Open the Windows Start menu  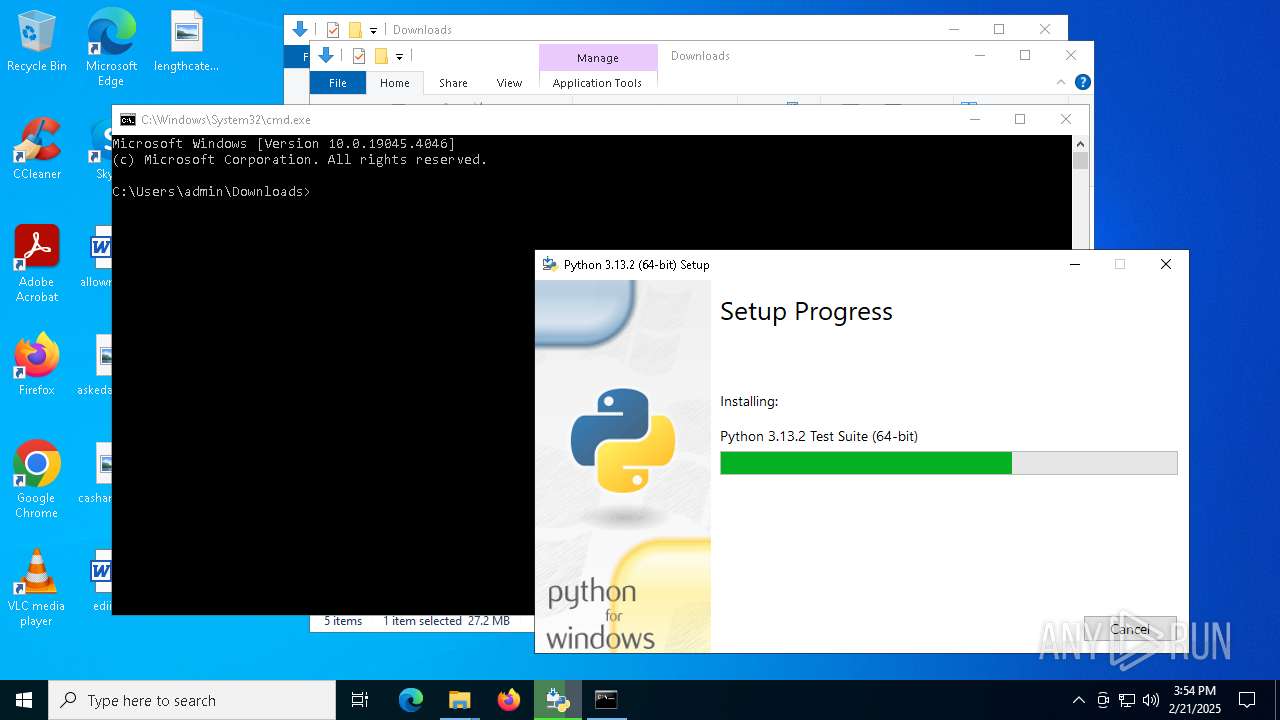pyautogui.click(x=24, y=700)
